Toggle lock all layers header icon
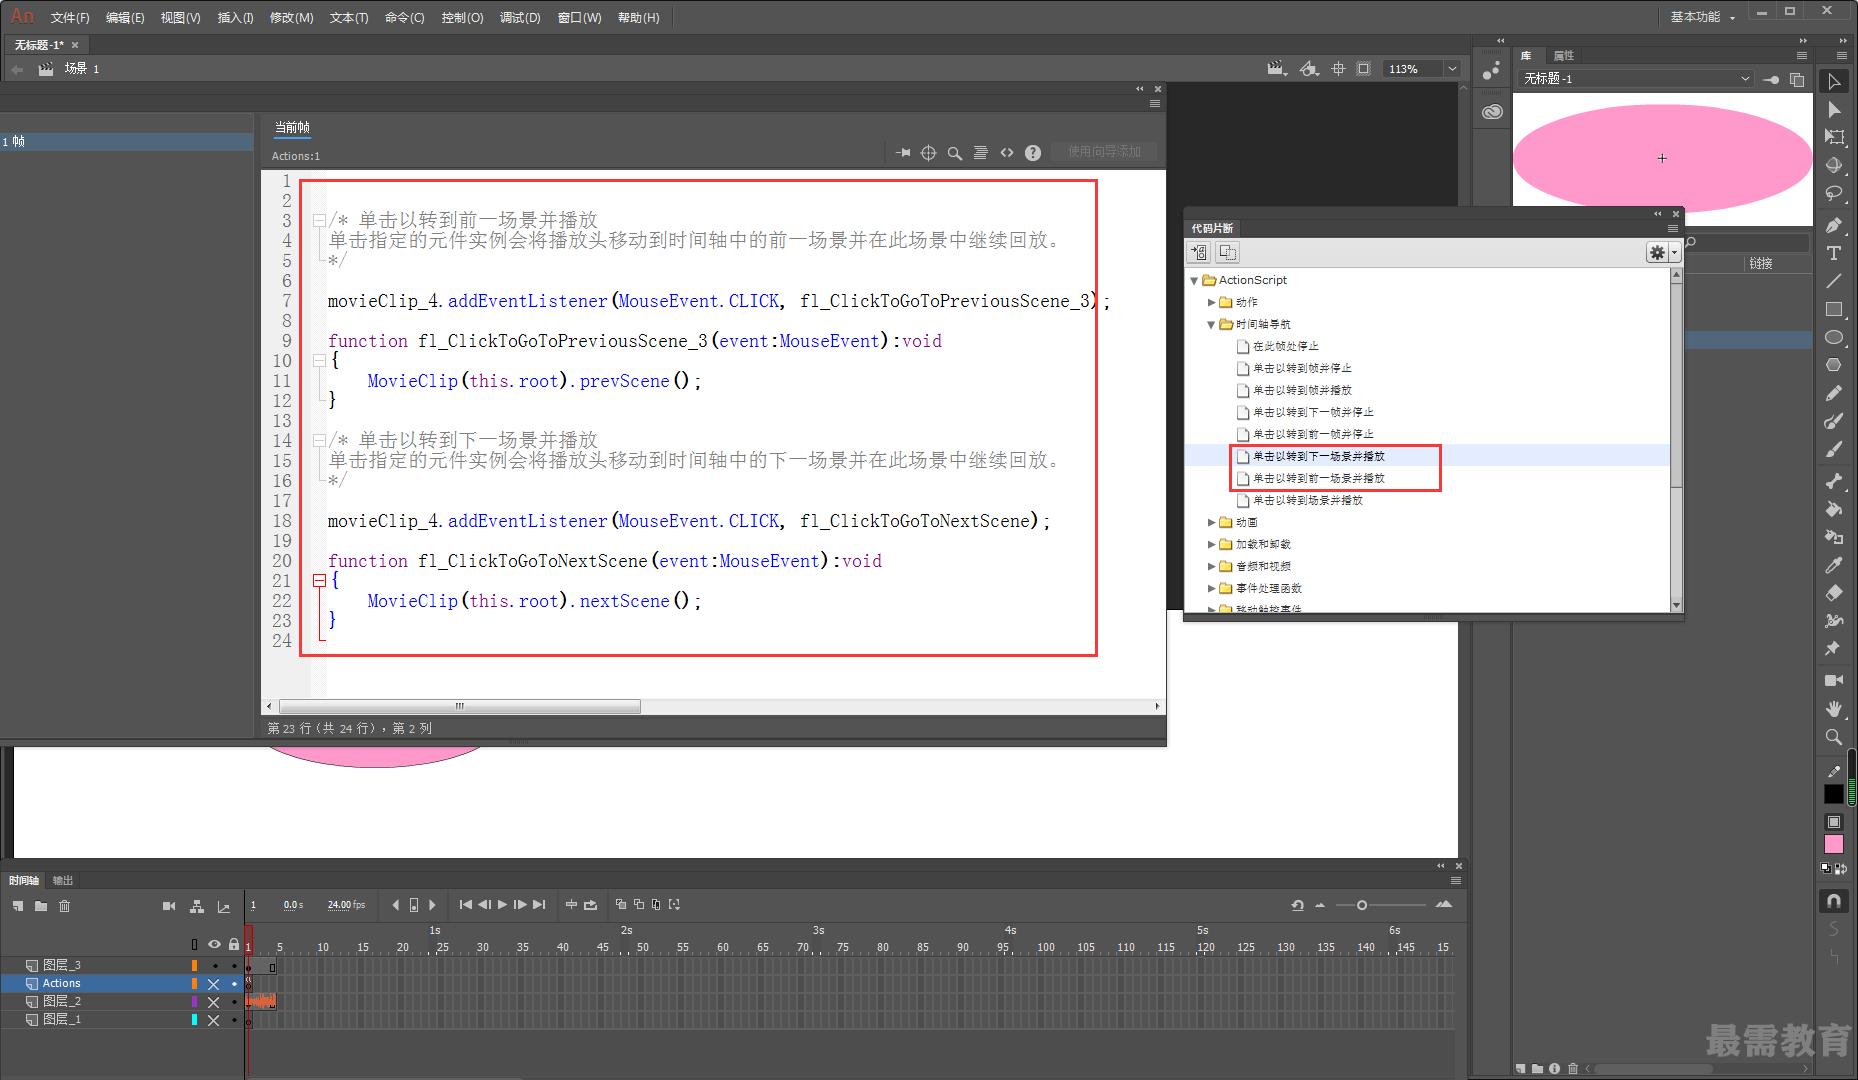Screen dimensions: 1858x1080 coord(234,944)
